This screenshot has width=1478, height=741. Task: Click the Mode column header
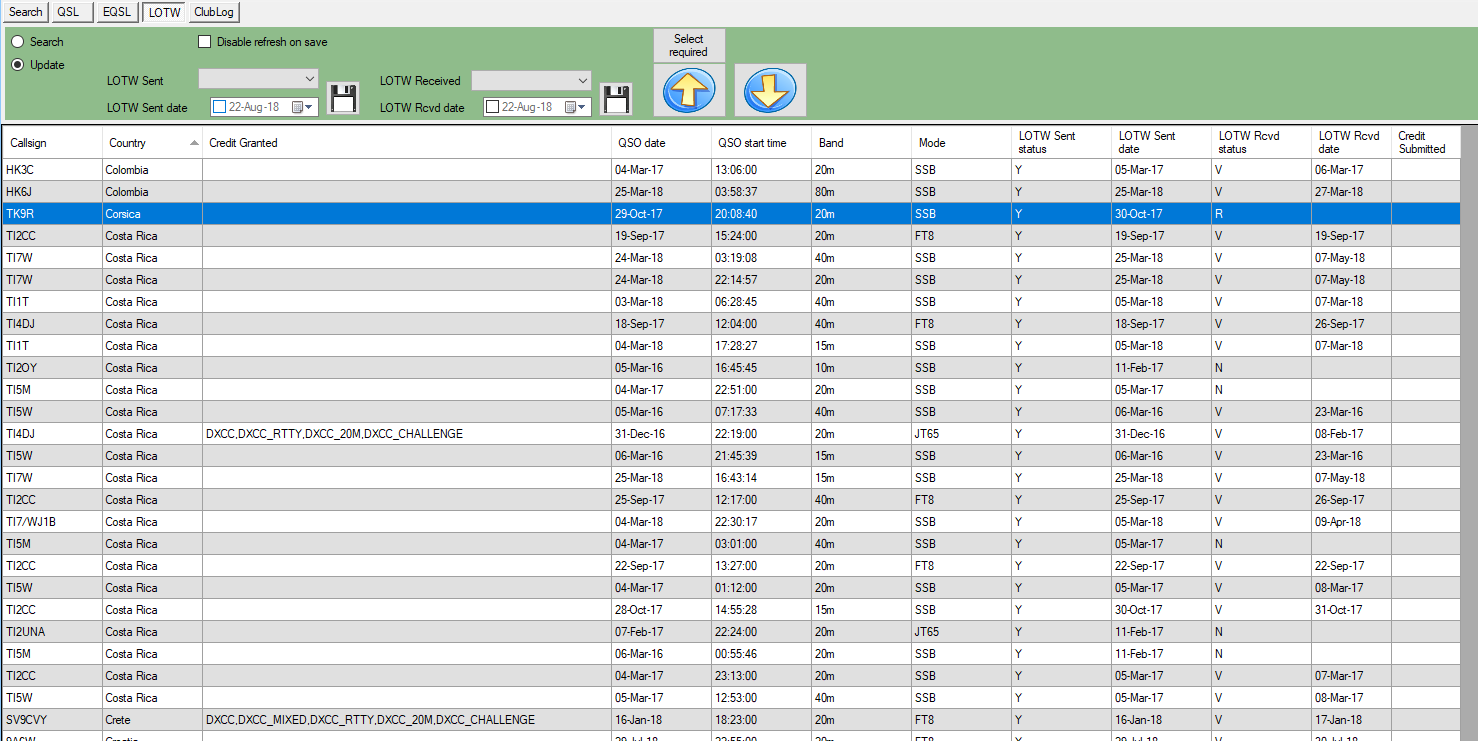point(961,143)
